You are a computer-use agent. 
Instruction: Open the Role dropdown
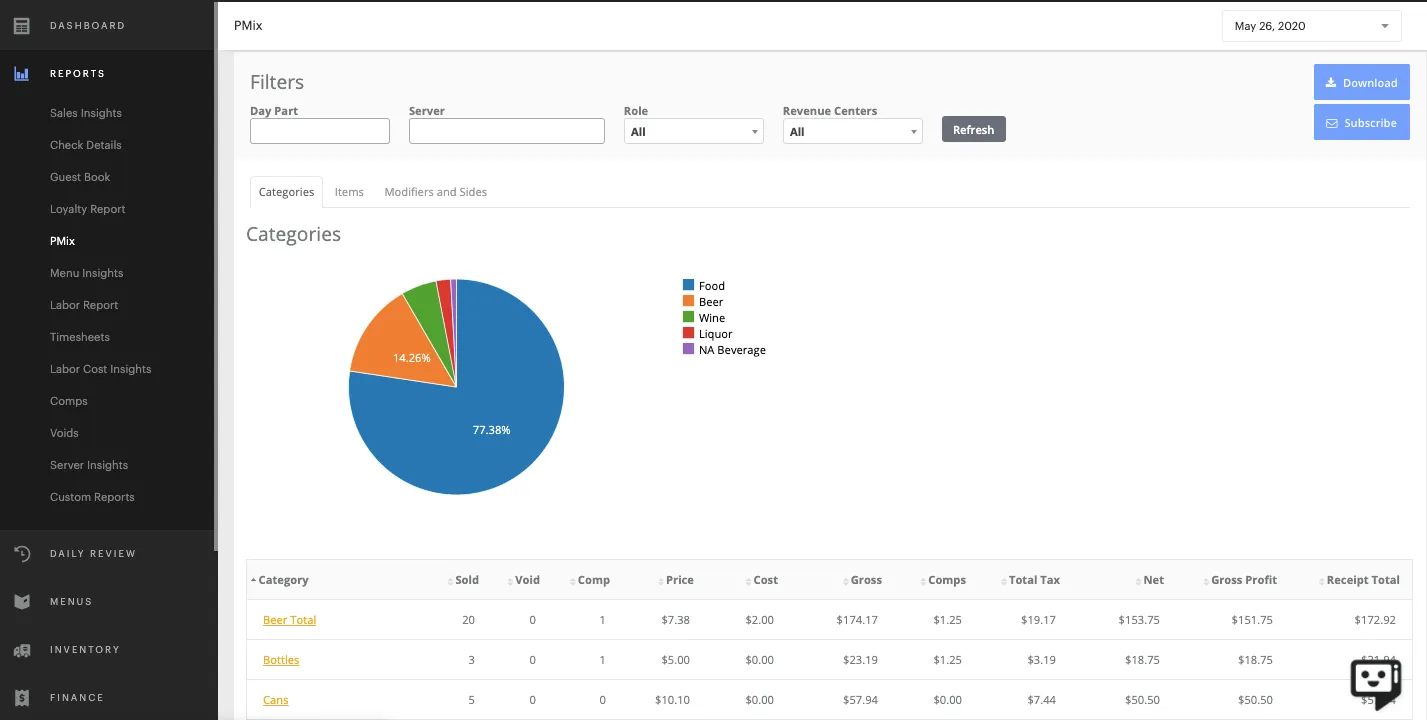(693, 132)
